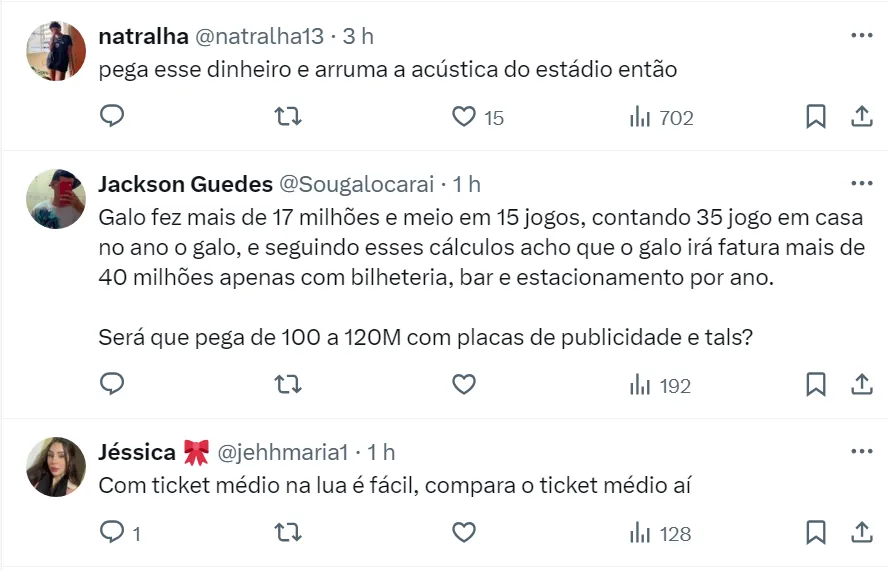Viewport: 888px width, 571px height.
Task: View analytics showing 128 views
Action: pos(661,534)
